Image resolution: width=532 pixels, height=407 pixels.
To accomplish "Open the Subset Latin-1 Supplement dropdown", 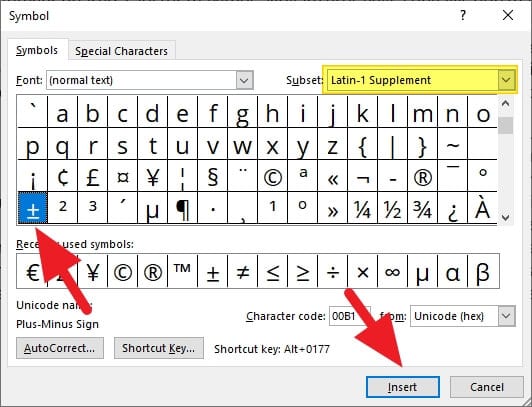I will pos(506,80).
